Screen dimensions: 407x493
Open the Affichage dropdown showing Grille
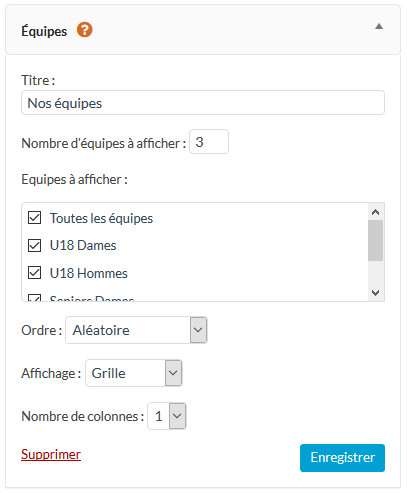coord(134,373)
